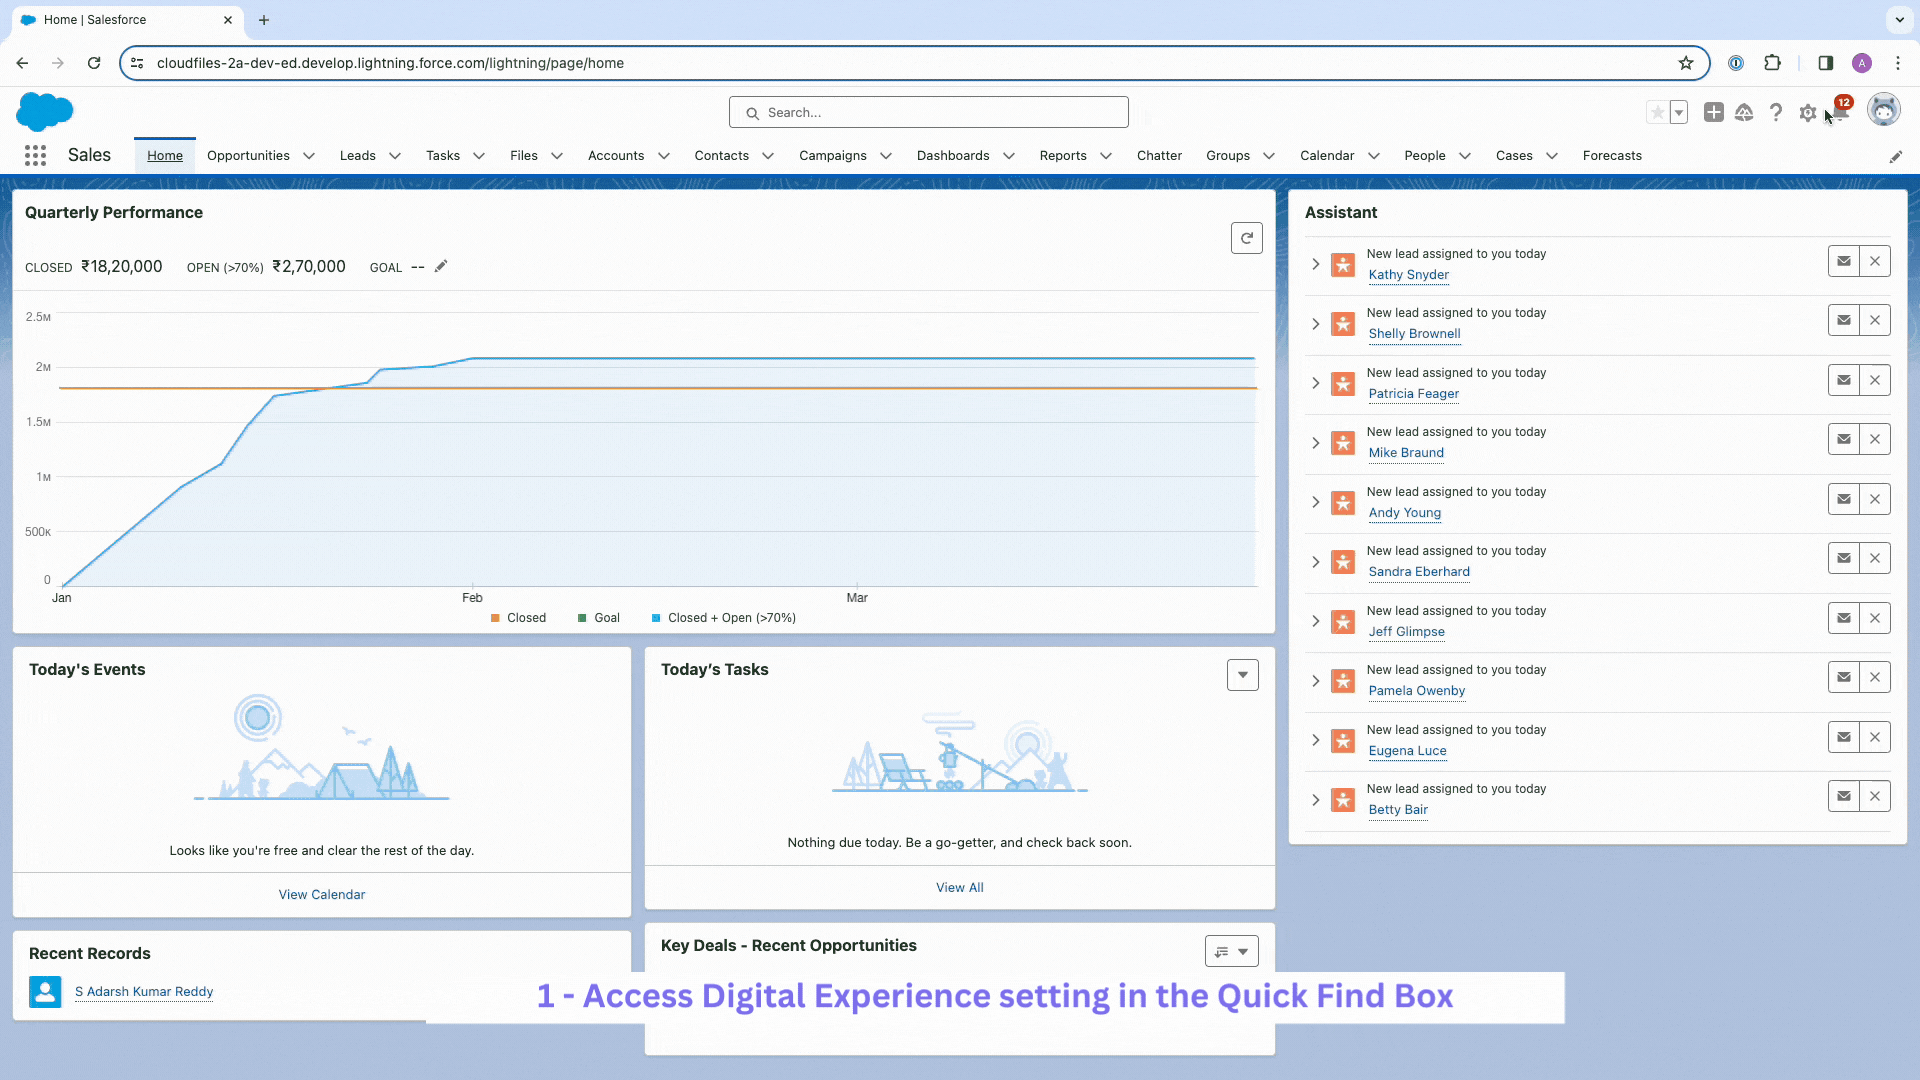This screenshot has width=1920, height=1080.
Task: Open the Reports tab dropdown arrow
Action: [1106, 156]
